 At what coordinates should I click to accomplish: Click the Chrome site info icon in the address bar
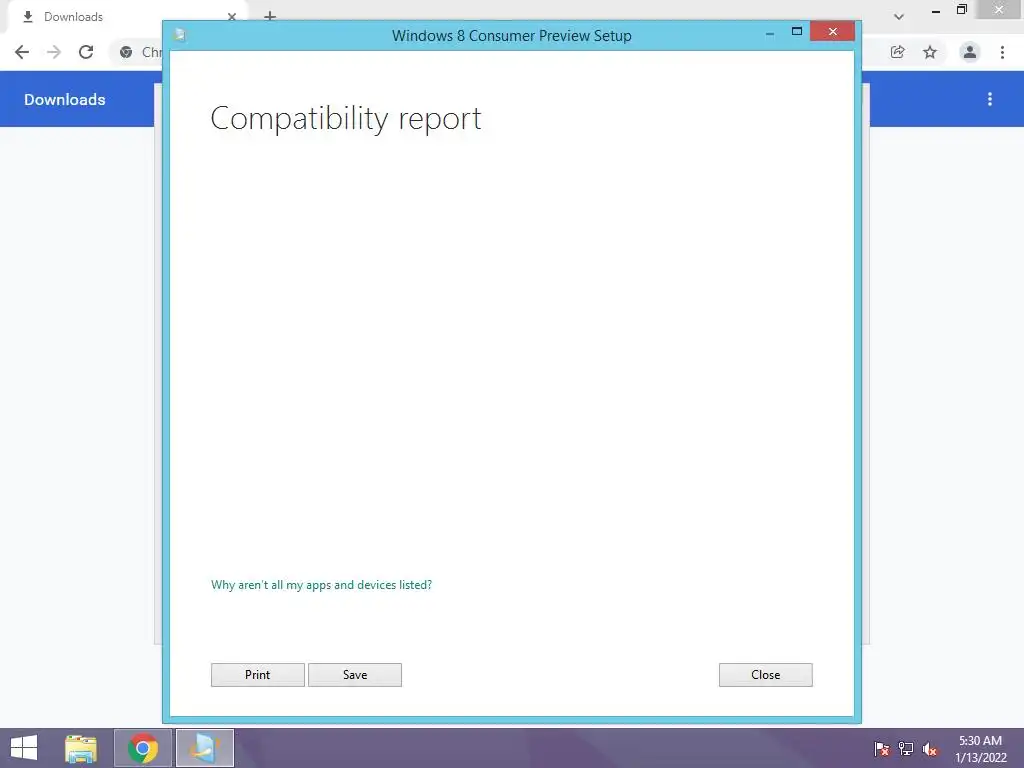[126, 52]
